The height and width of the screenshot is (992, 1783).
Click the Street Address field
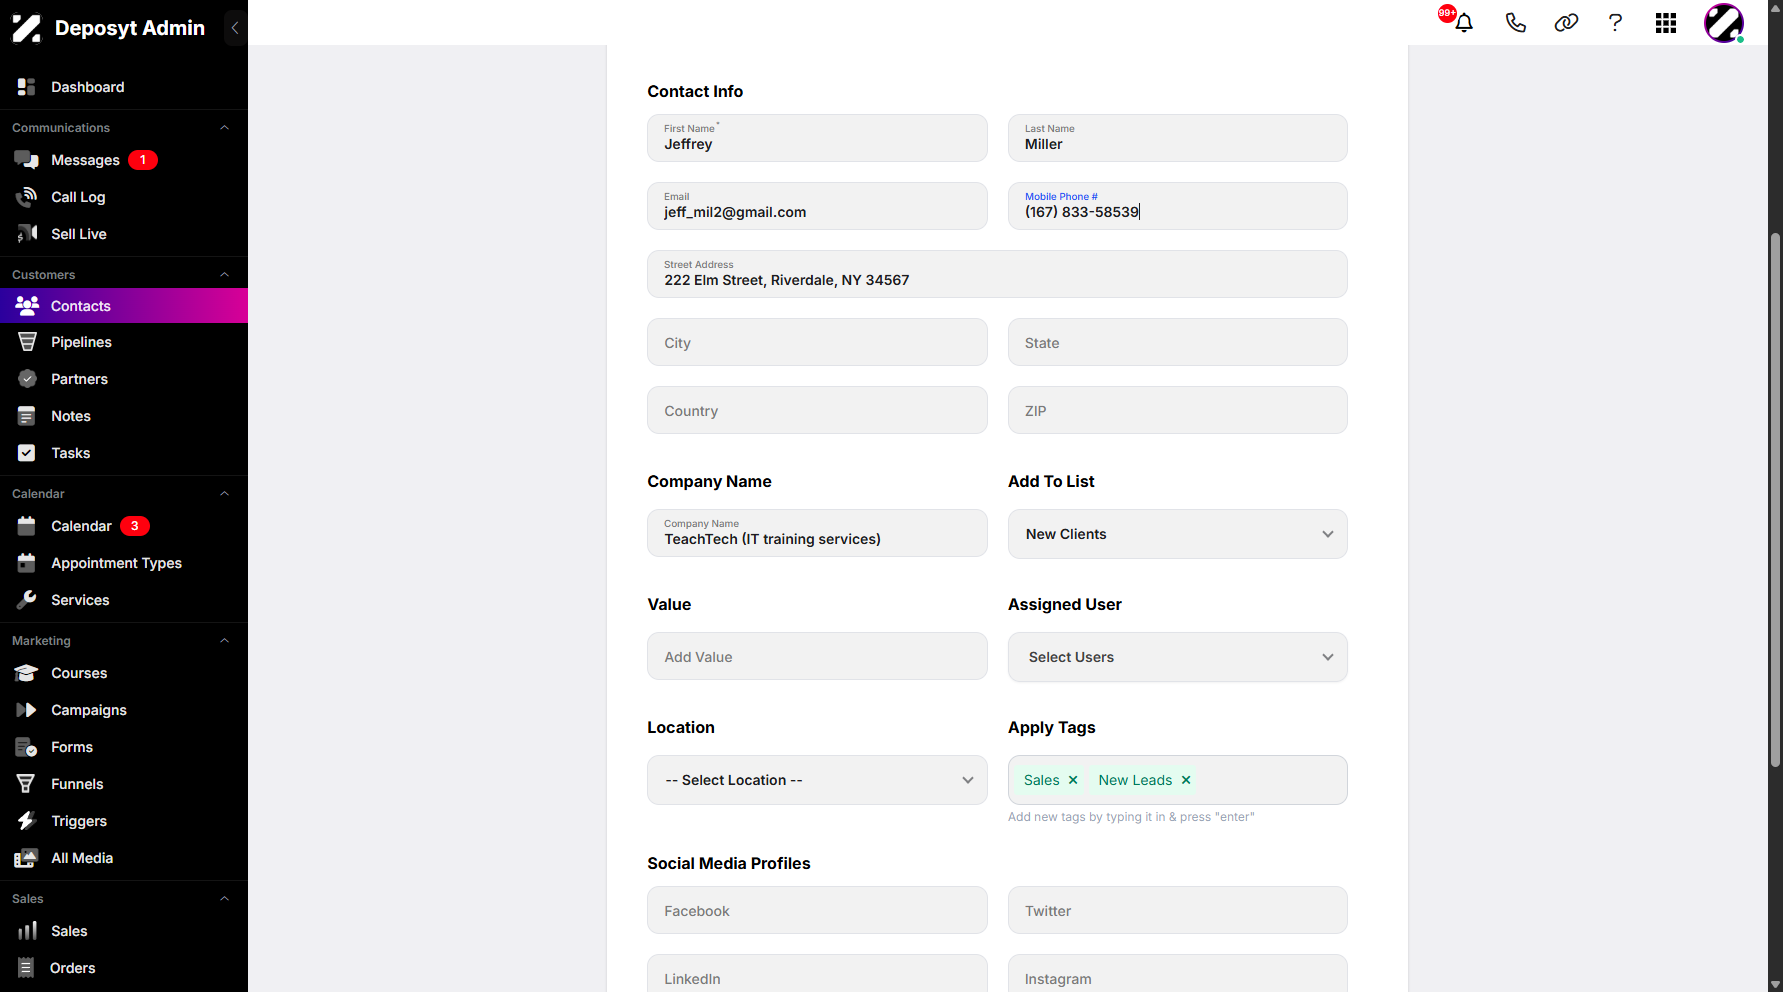coord(997,274)
